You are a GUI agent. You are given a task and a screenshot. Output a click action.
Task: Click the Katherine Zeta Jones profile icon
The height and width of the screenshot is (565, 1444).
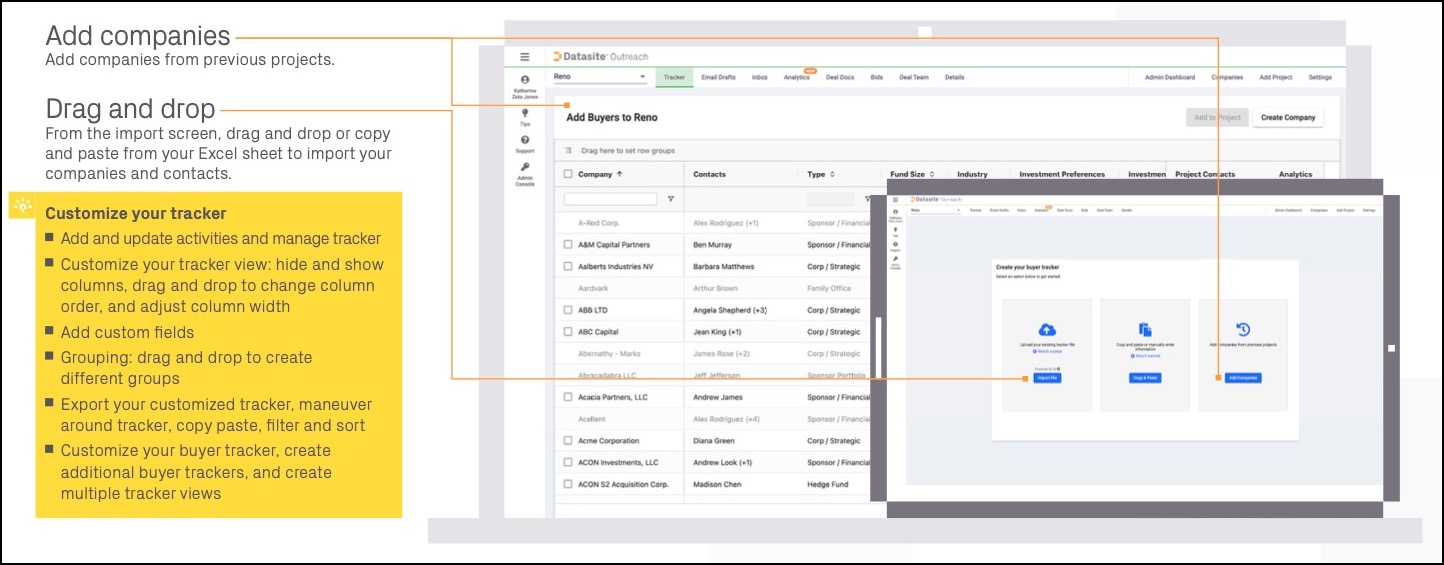525,80
